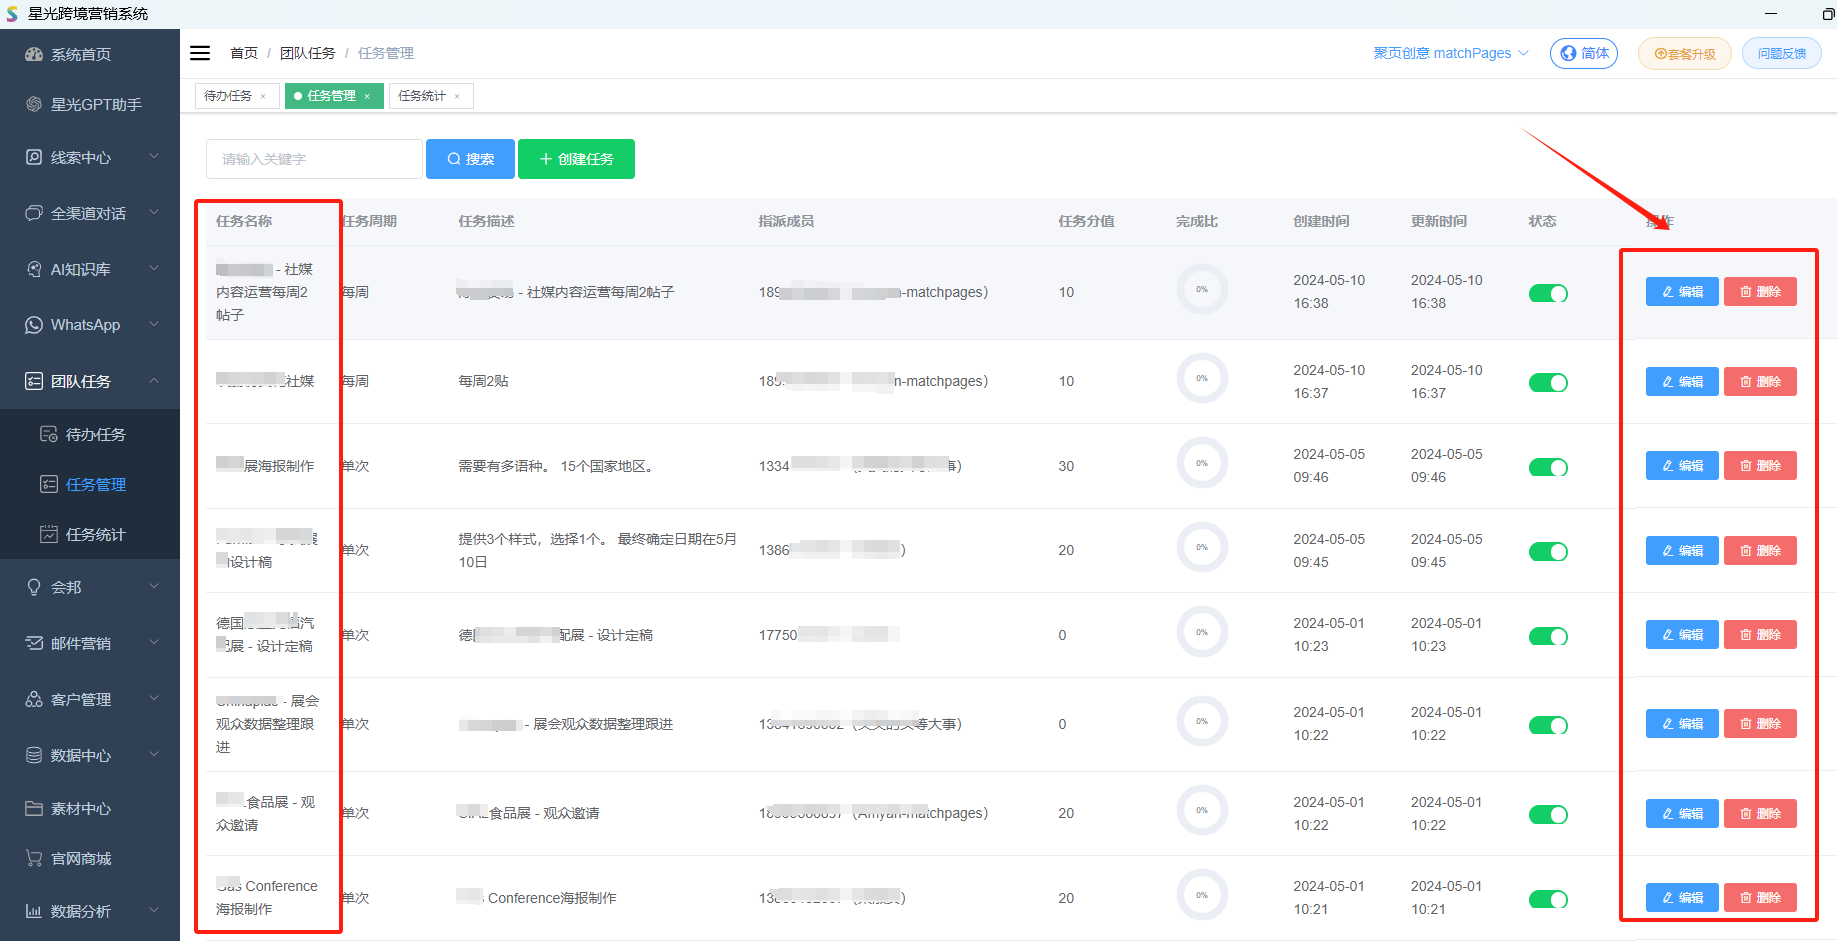
Task: Toggle status of 展会观众数据整理跟进 task
Action: 1548,725
